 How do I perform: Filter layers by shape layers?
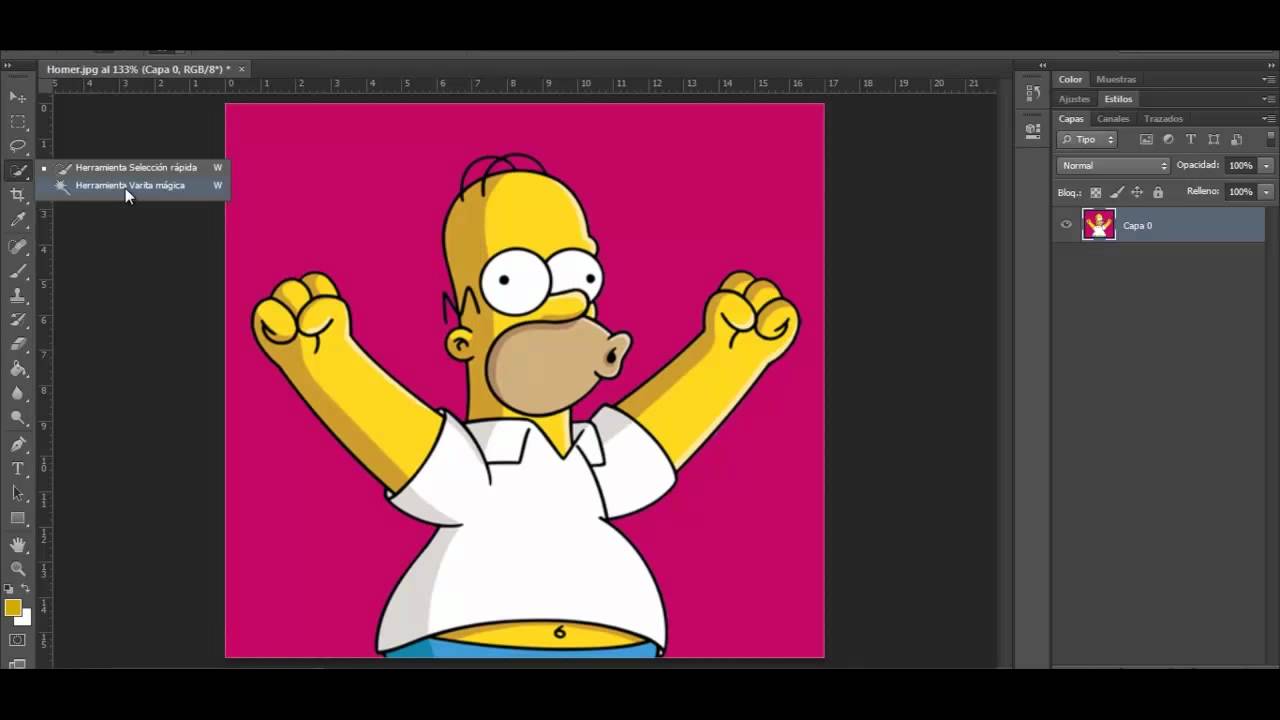[1213, 140]
